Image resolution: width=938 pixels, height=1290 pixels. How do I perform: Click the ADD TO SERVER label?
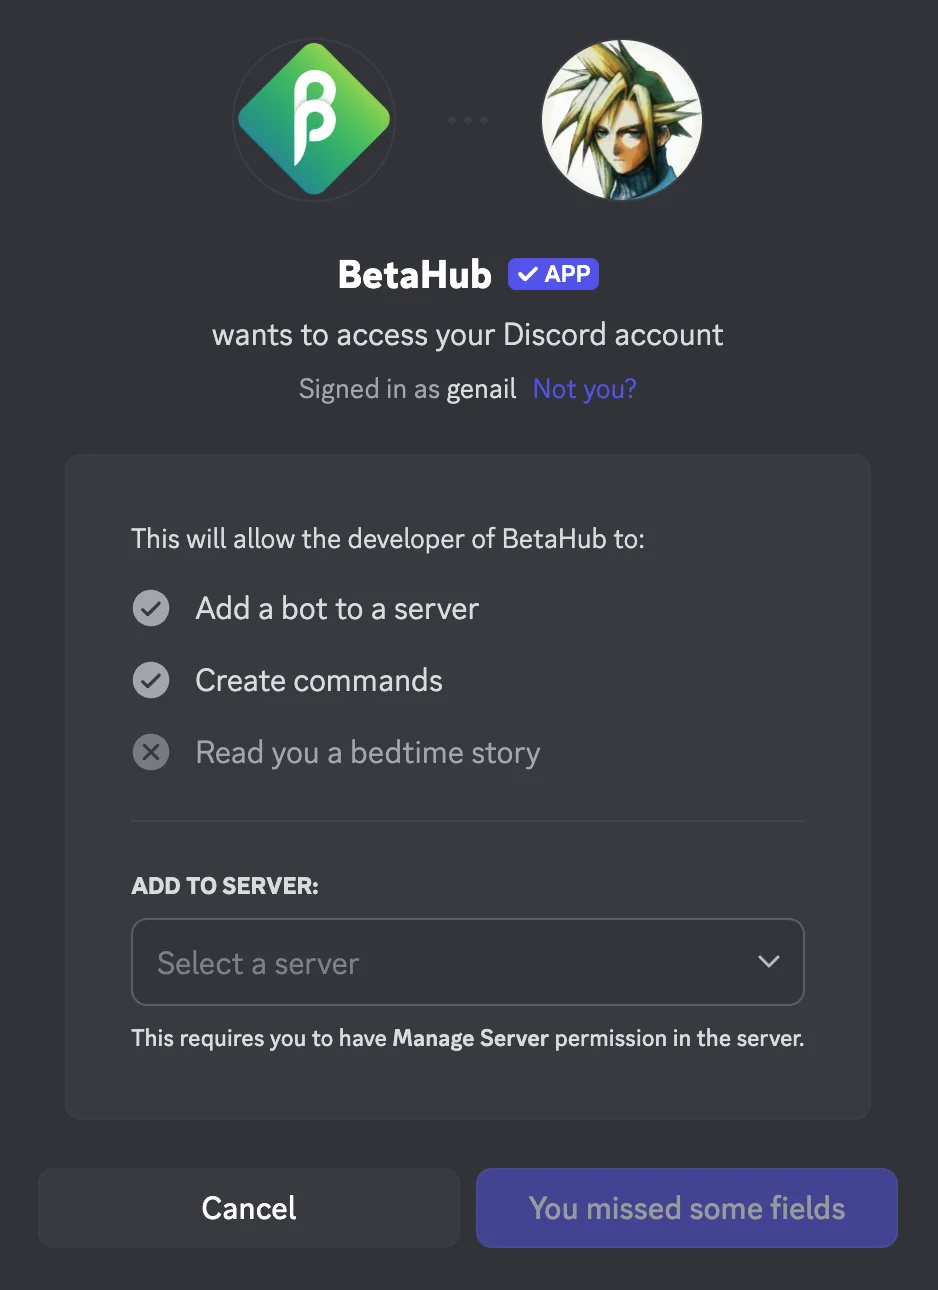[x=225, y=886]
